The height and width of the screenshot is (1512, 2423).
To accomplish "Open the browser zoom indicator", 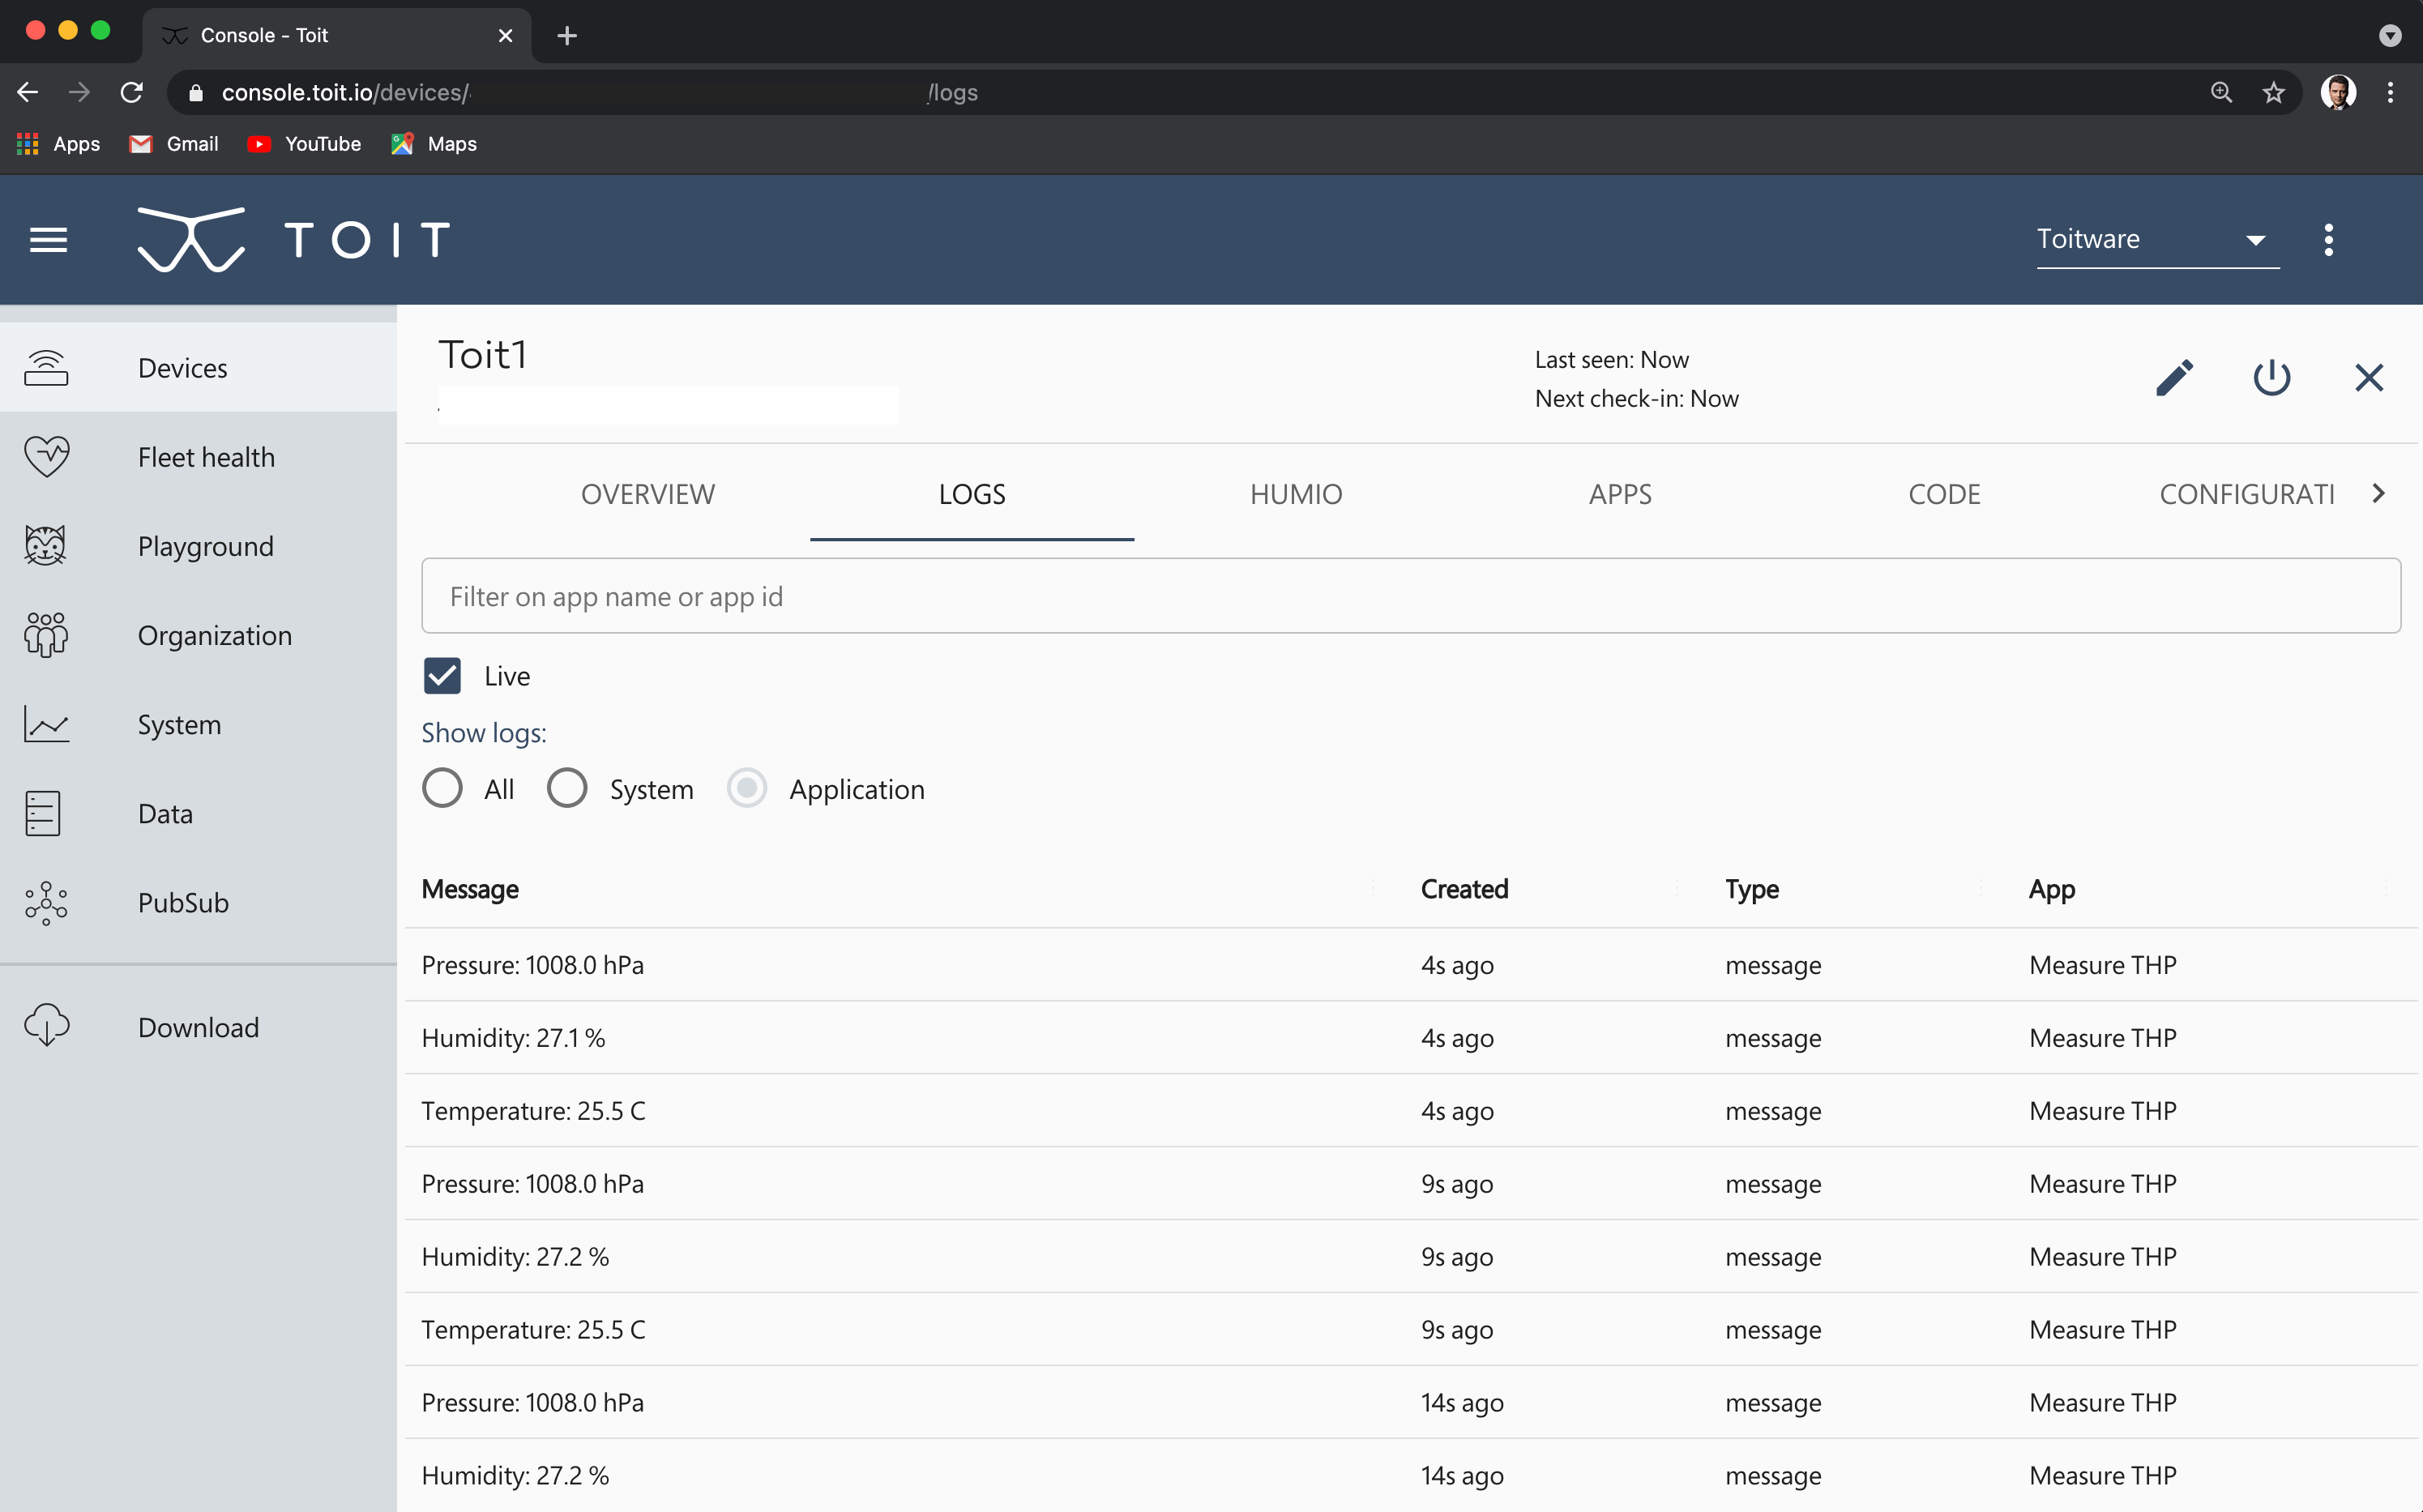I will [x=2221, y=92].
